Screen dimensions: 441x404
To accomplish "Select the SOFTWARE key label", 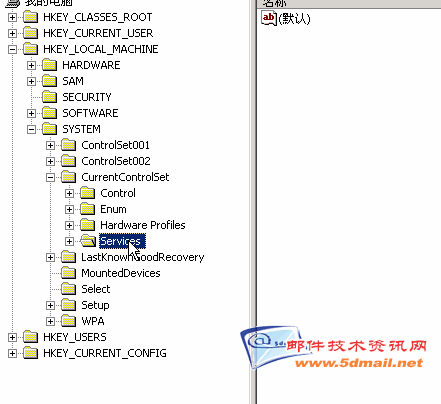I will [x=90, y=113].
